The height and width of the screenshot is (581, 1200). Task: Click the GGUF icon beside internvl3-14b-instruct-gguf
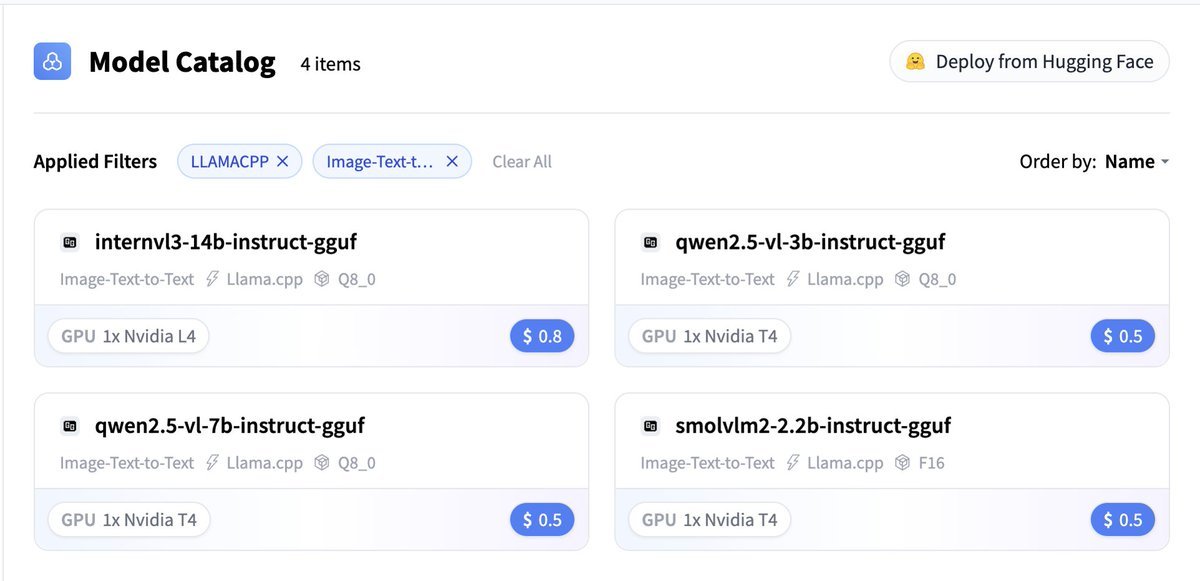coord(70,242)
